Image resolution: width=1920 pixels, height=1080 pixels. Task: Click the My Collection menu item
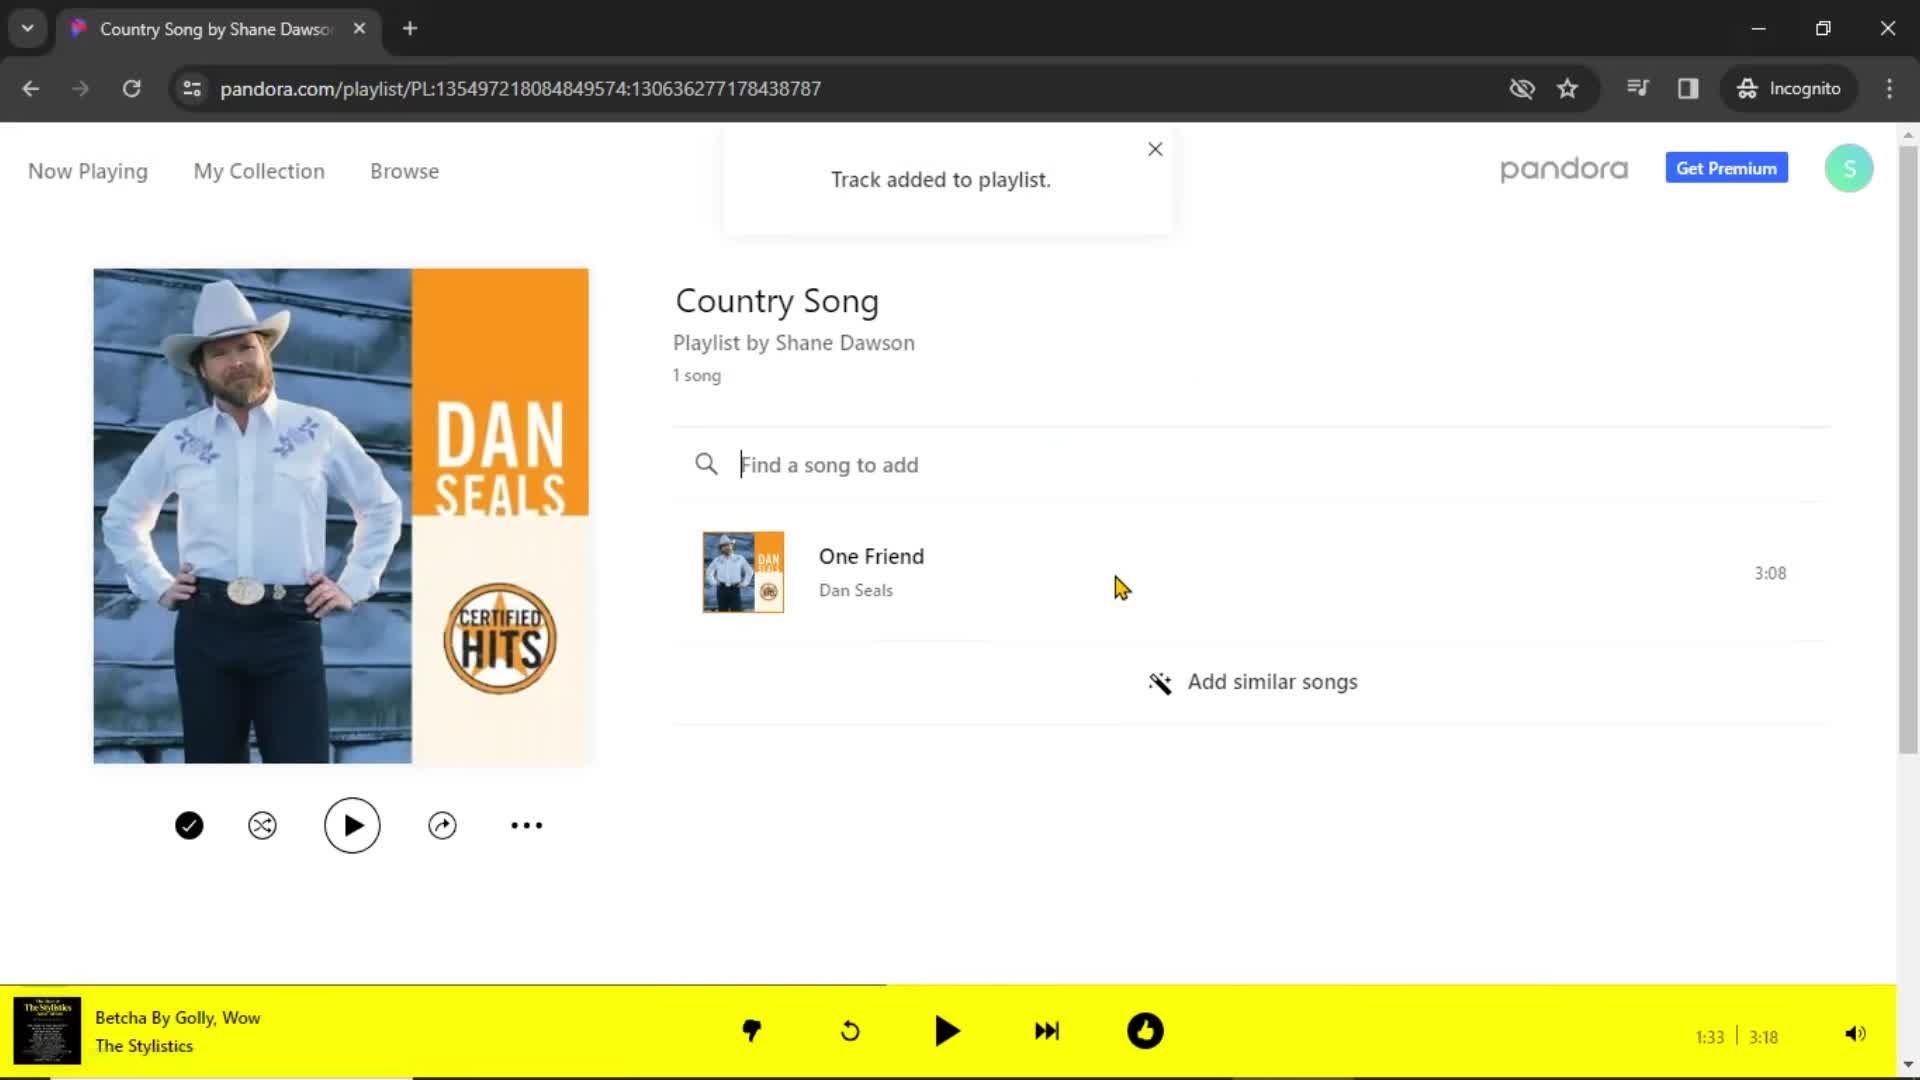(x=258, y=169)
